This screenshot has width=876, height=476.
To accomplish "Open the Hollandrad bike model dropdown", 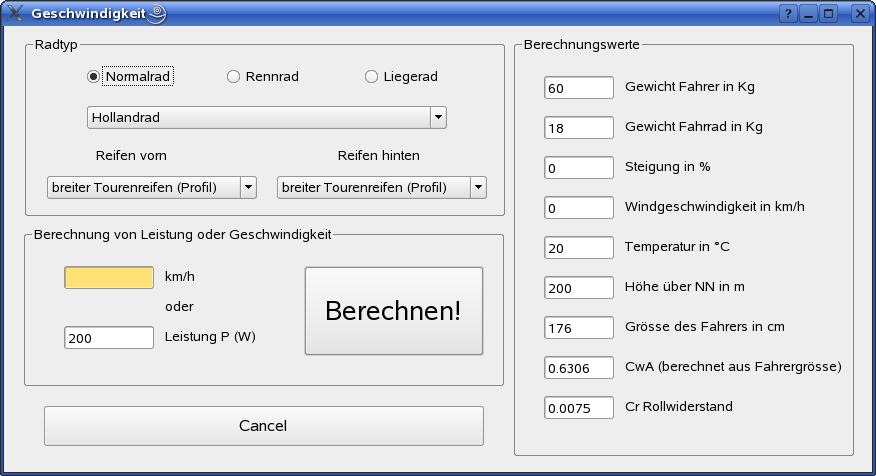I will click(x=266, y=118).
